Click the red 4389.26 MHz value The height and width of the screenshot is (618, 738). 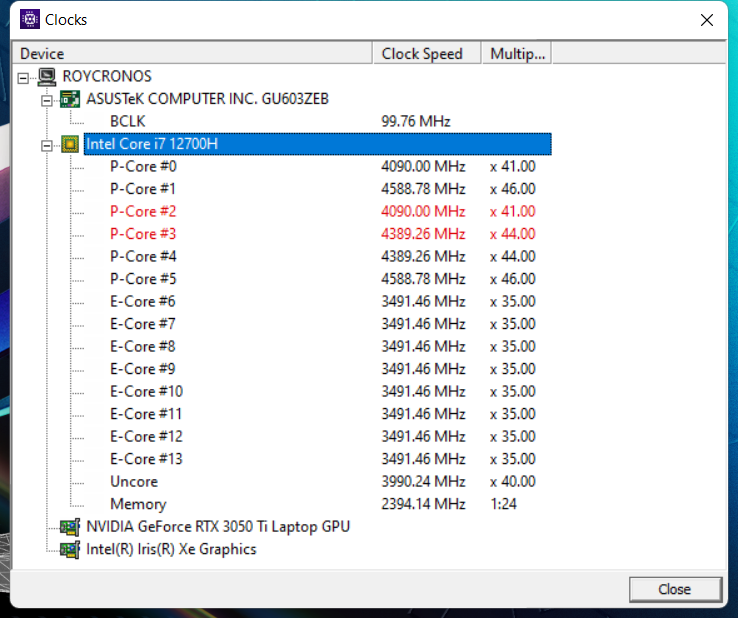click(x=423, y=234)
